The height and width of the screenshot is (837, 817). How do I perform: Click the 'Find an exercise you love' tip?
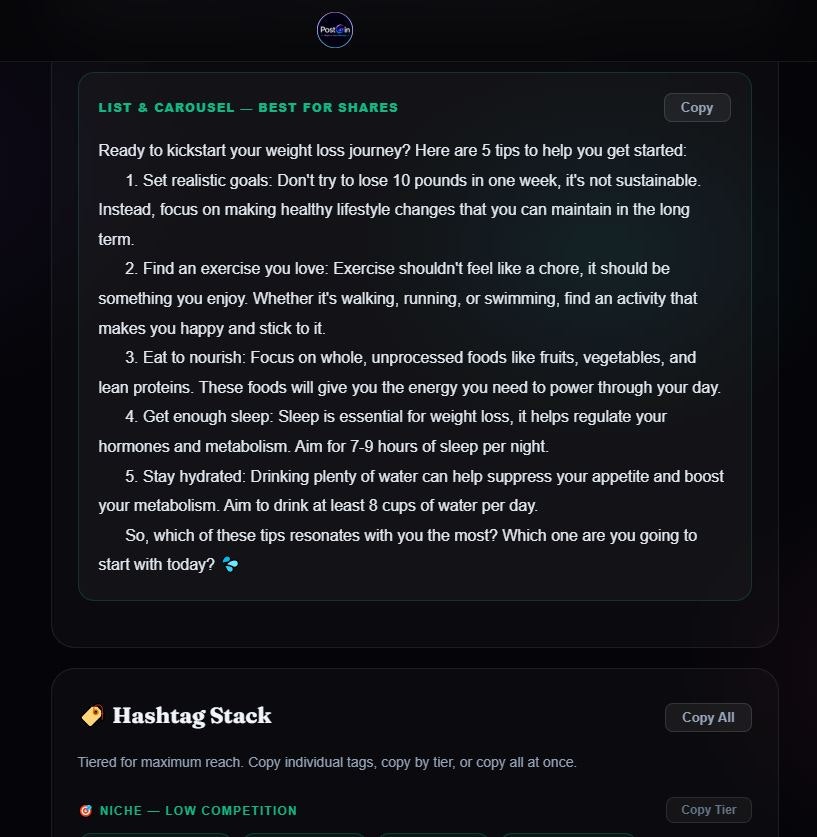coord(398,298)
